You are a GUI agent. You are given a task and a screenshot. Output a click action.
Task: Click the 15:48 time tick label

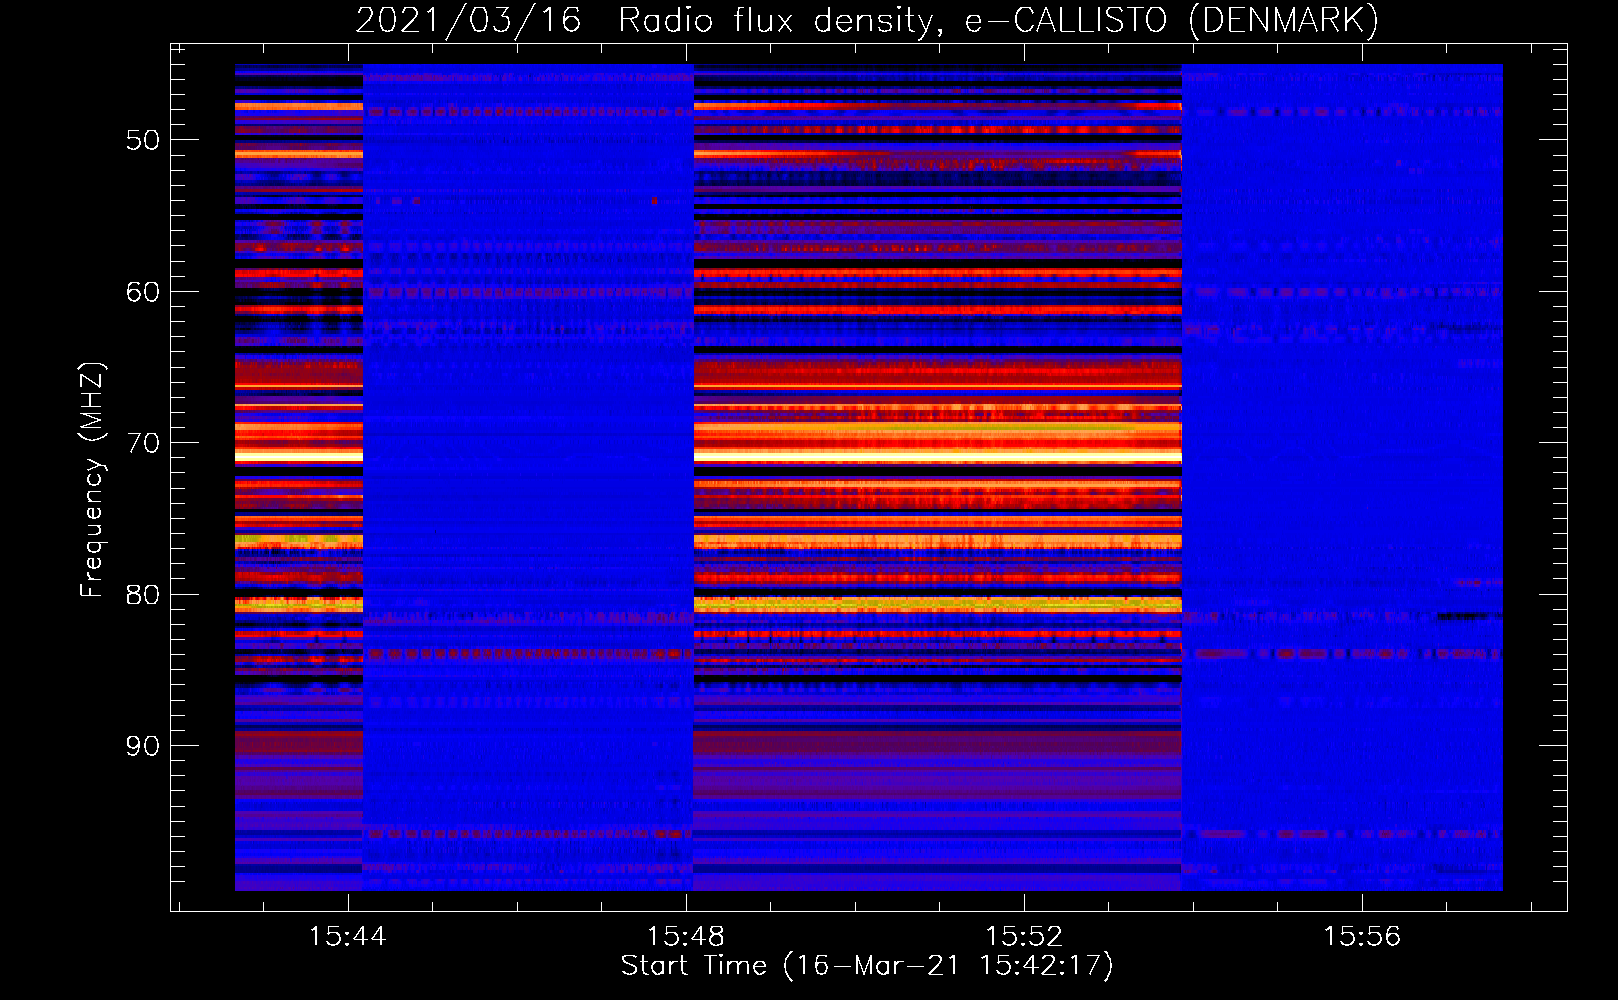(686, 936)
